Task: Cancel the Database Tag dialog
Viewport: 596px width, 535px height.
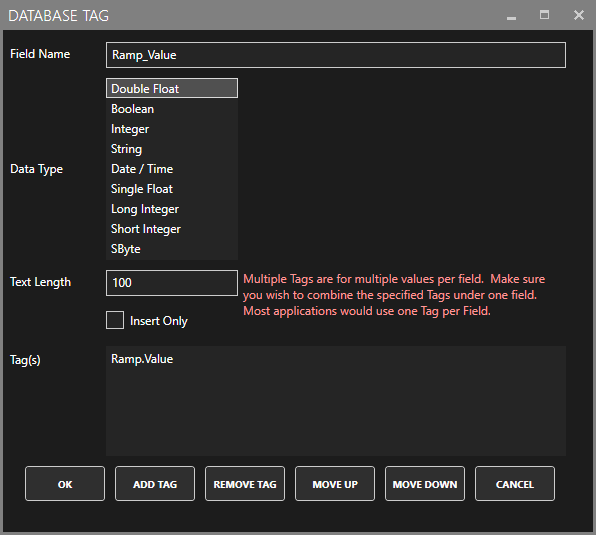Action: (515, 484)
